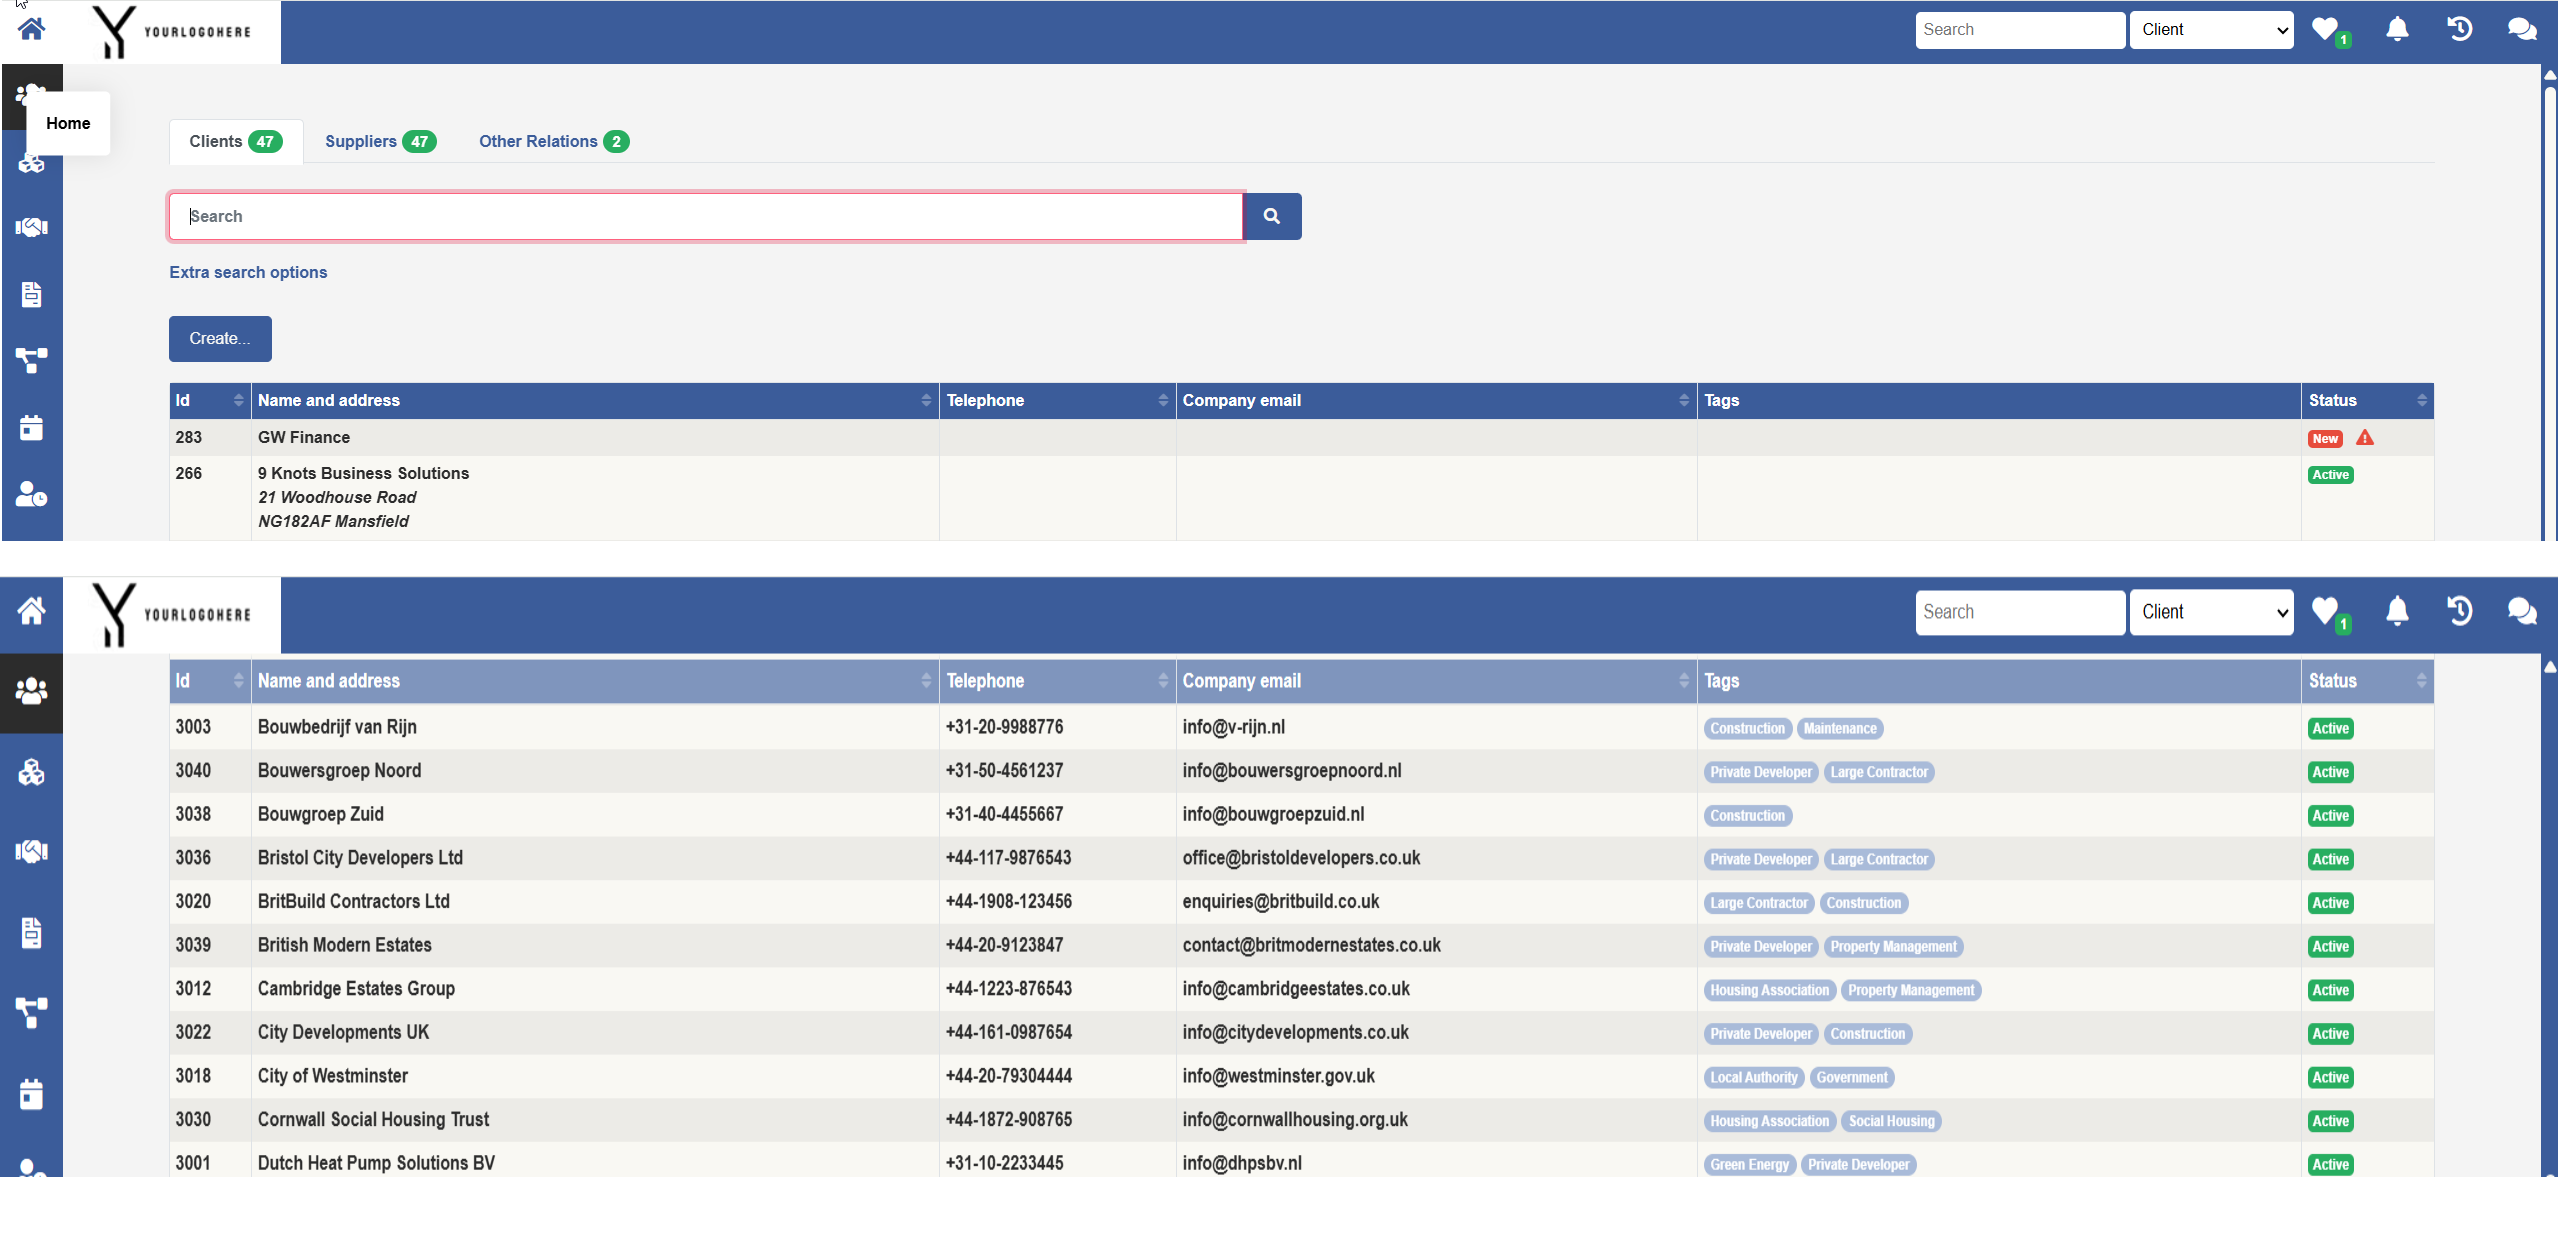Click the calendar icon in the upper sidebar

pyautogui.click(x=31, y=428)
